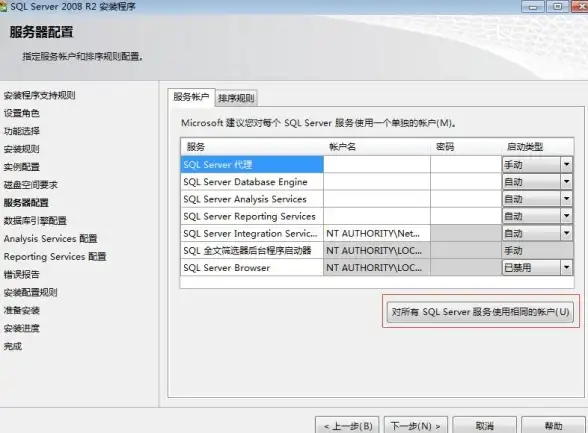Click Analysis Services 配置 in the step list
The image size is (588, 433).
pyautogui.click(x=50, y=239)
